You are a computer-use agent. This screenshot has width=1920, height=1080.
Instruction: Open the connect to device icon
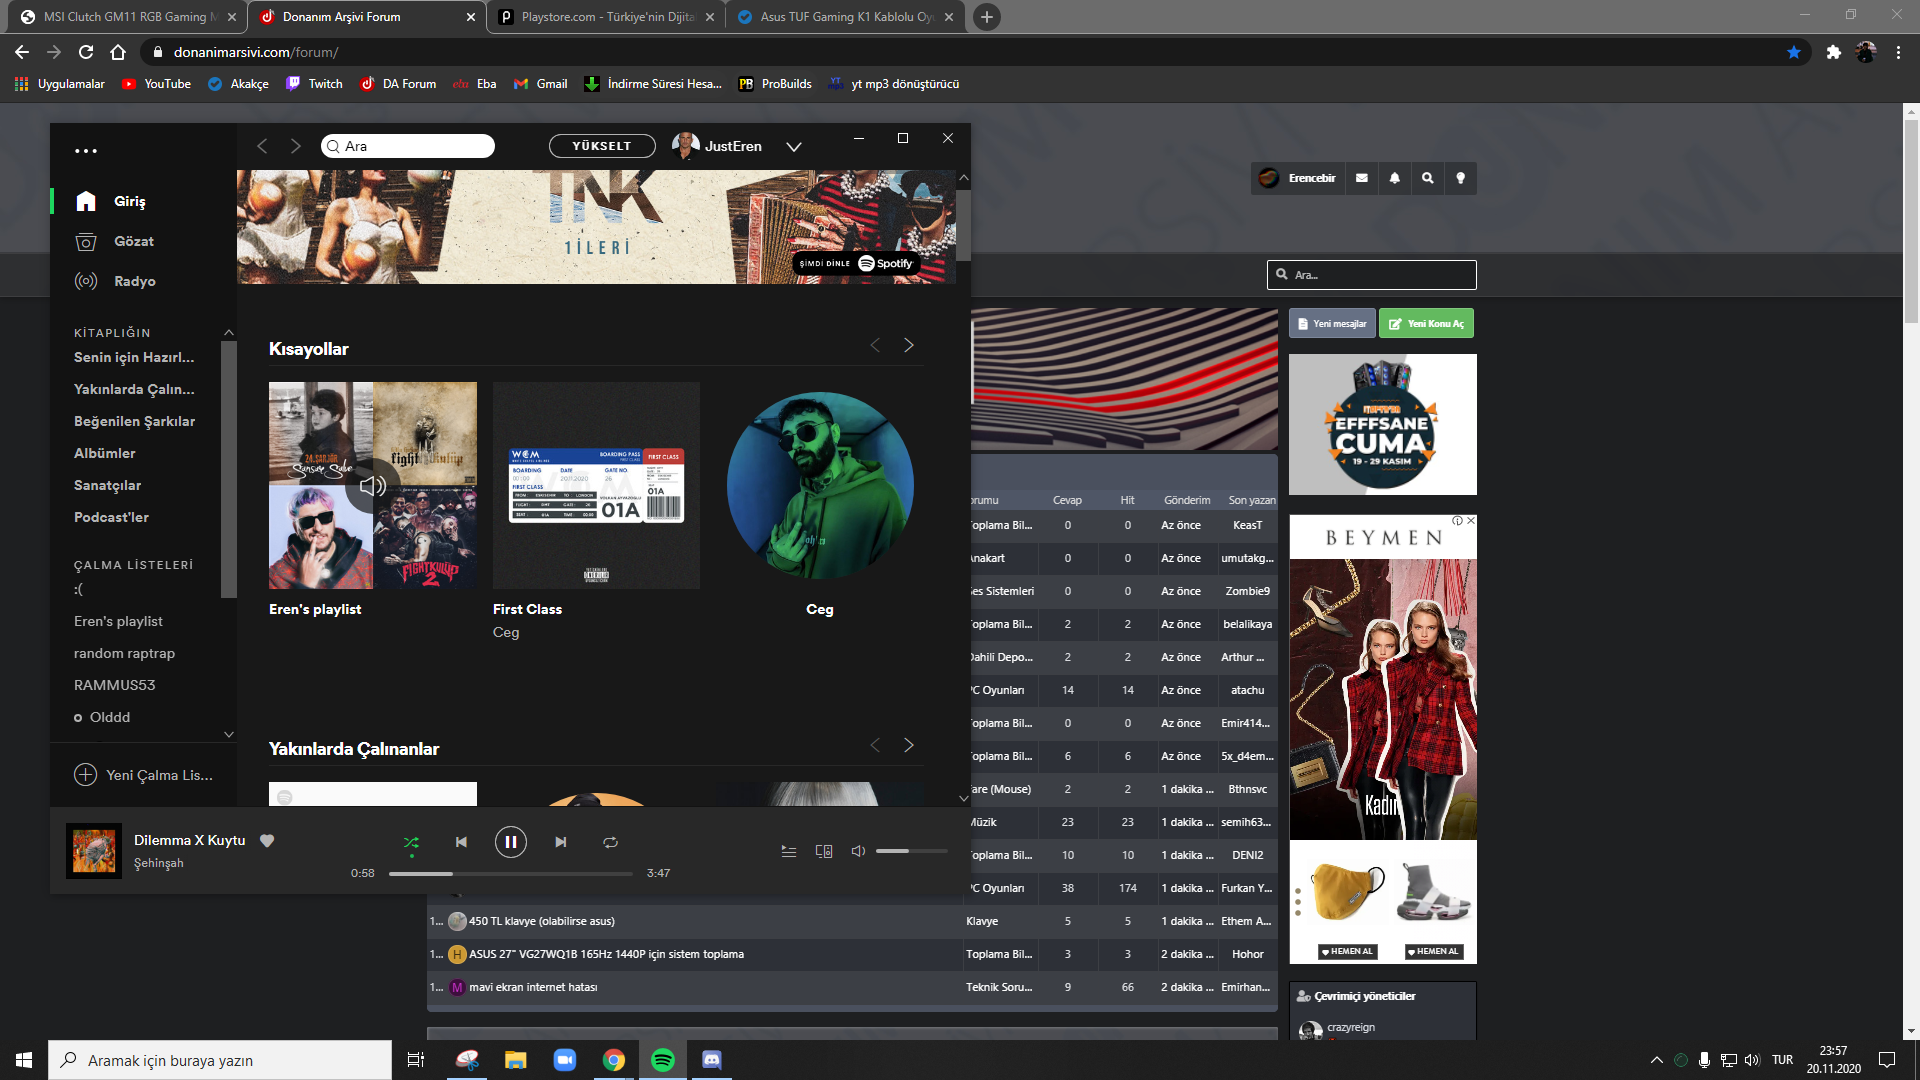(x=824, y=851)
